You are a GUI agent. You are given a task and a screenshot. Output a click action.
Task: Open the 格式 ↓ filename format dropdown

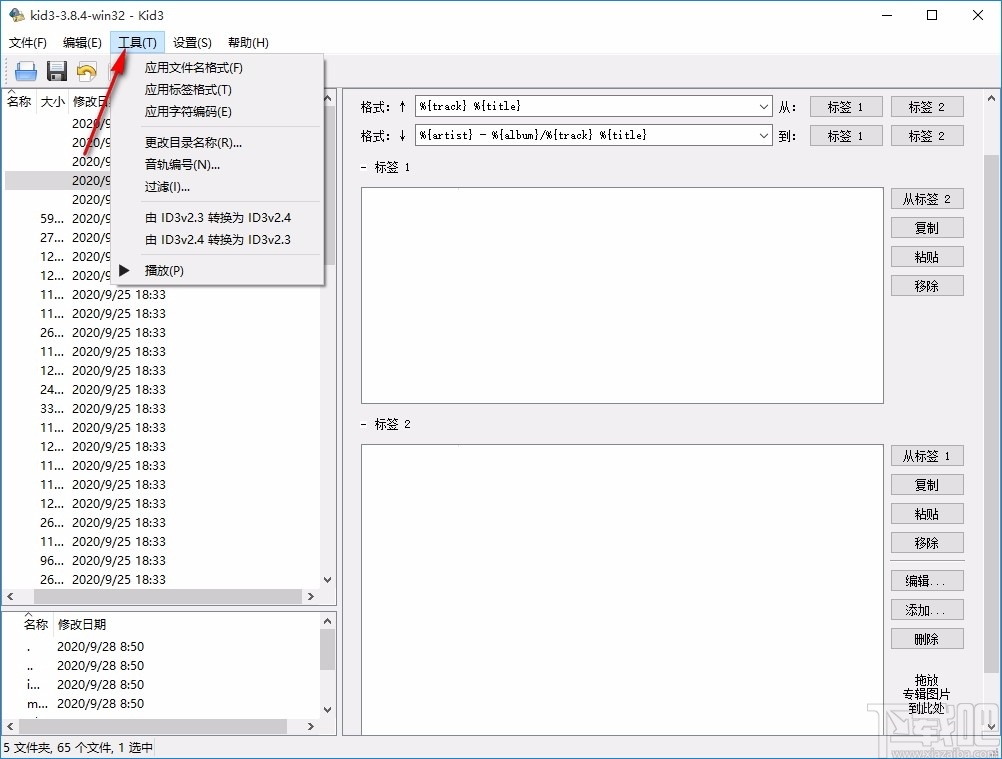[764, 135]
